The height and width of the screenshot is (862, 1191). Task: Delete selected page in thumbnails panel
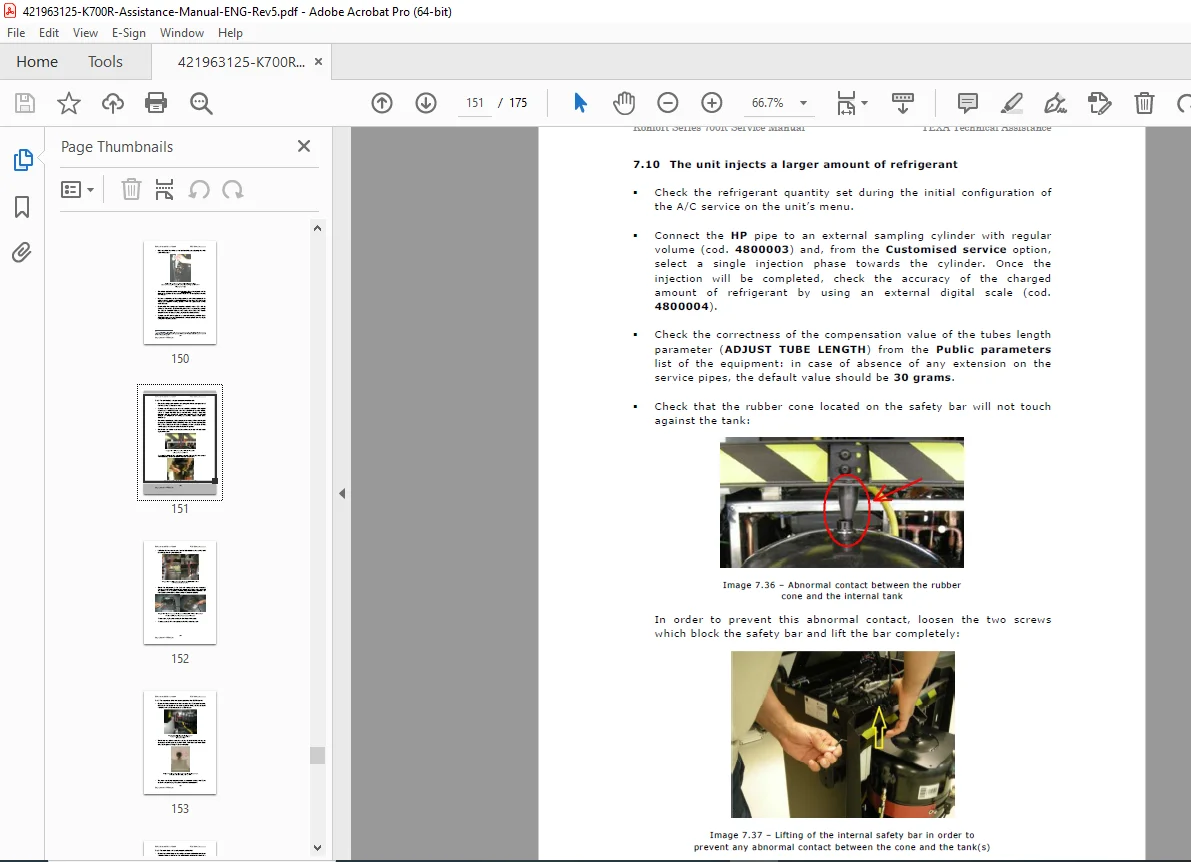pyautogui.click(x=131, y=189)
